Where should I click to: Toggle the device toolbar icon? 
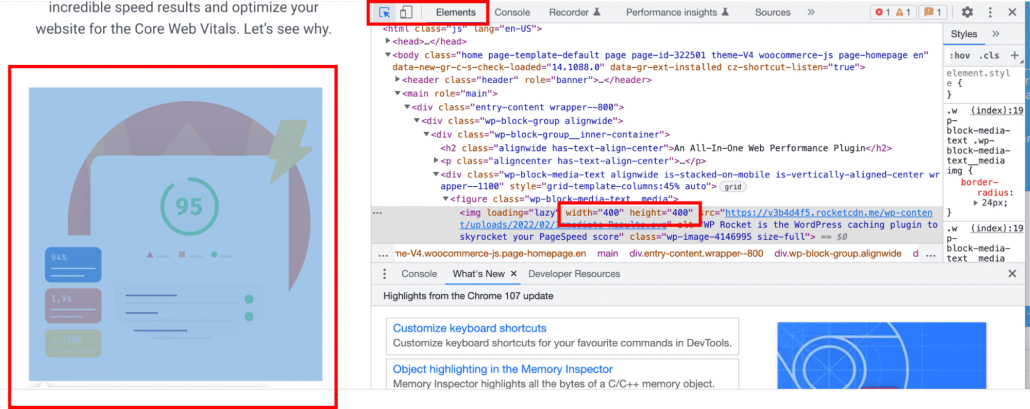tap(406, 12)
